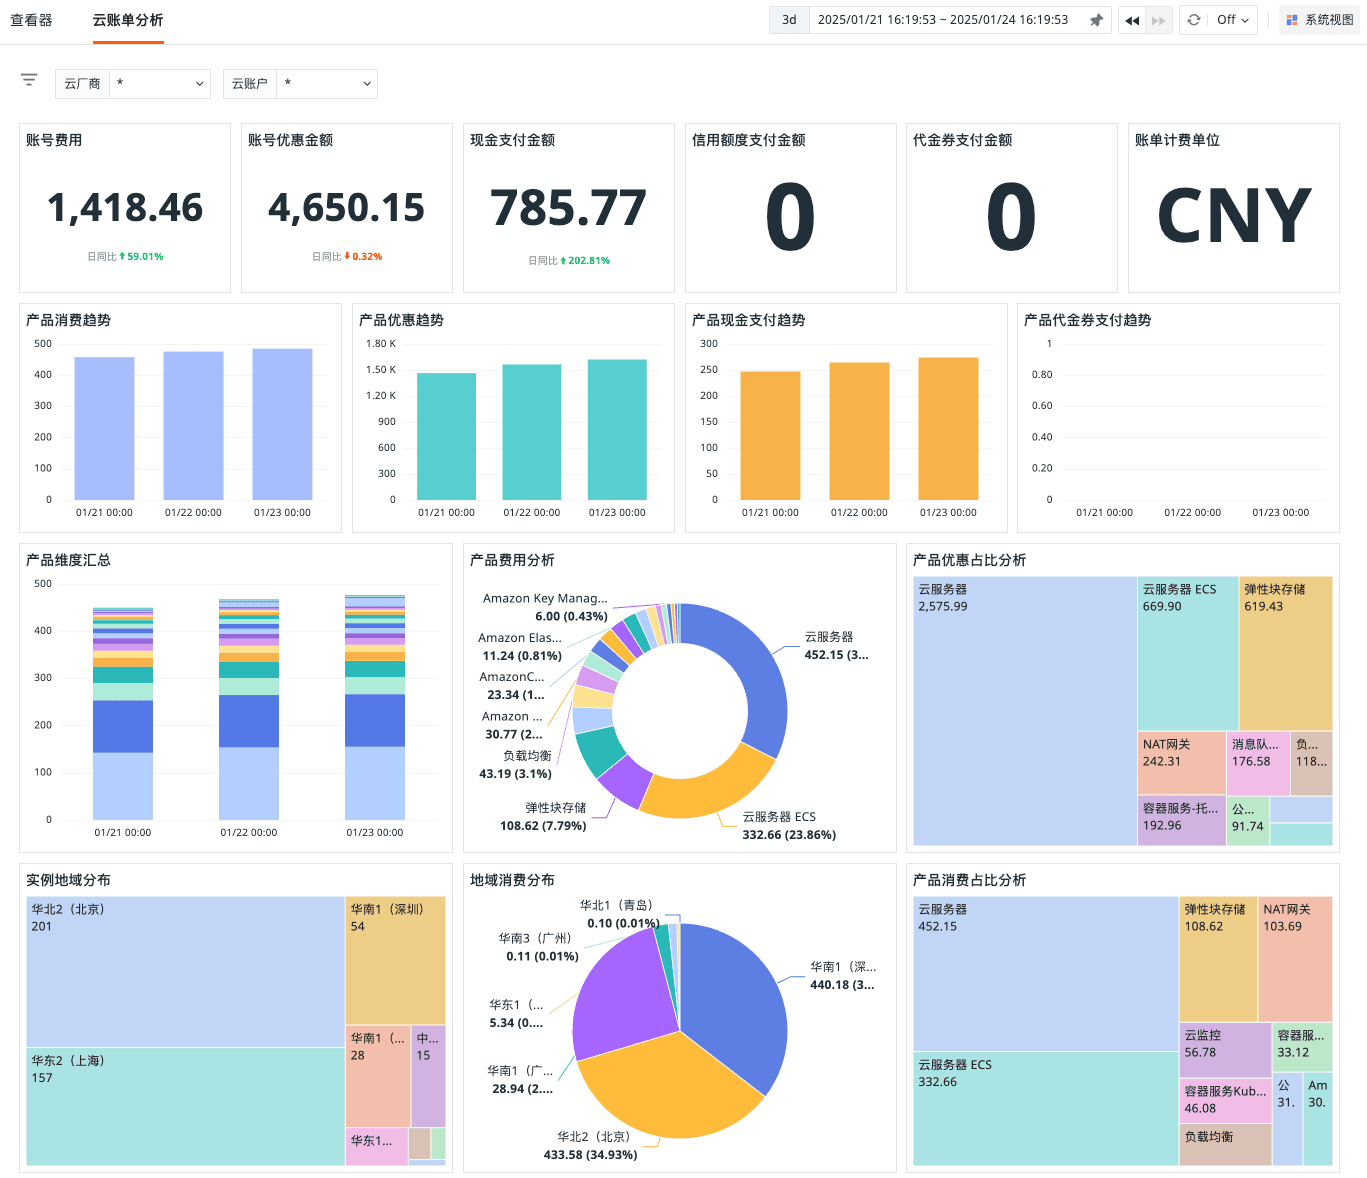Click the teal 01/21 bar in 产品优惠趋势
This screenshot has width=1367, height=1178.
point(446,436)
